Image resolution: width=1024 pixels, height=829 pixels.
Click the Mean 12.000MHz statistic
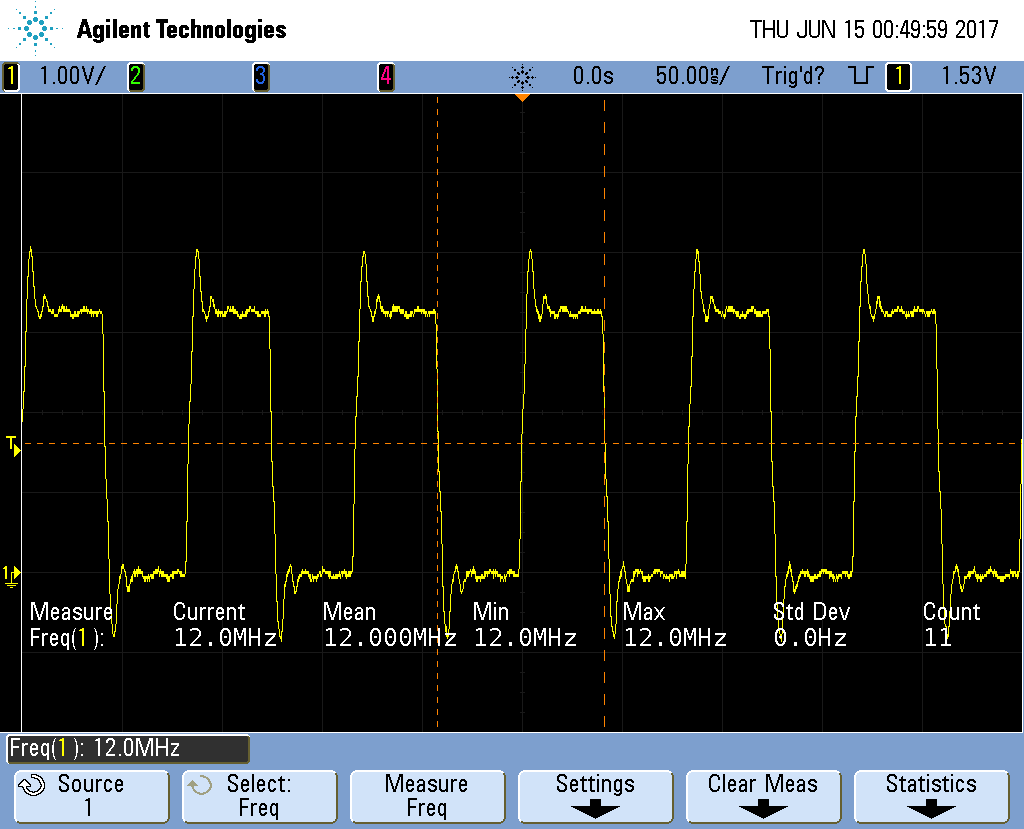389,625
